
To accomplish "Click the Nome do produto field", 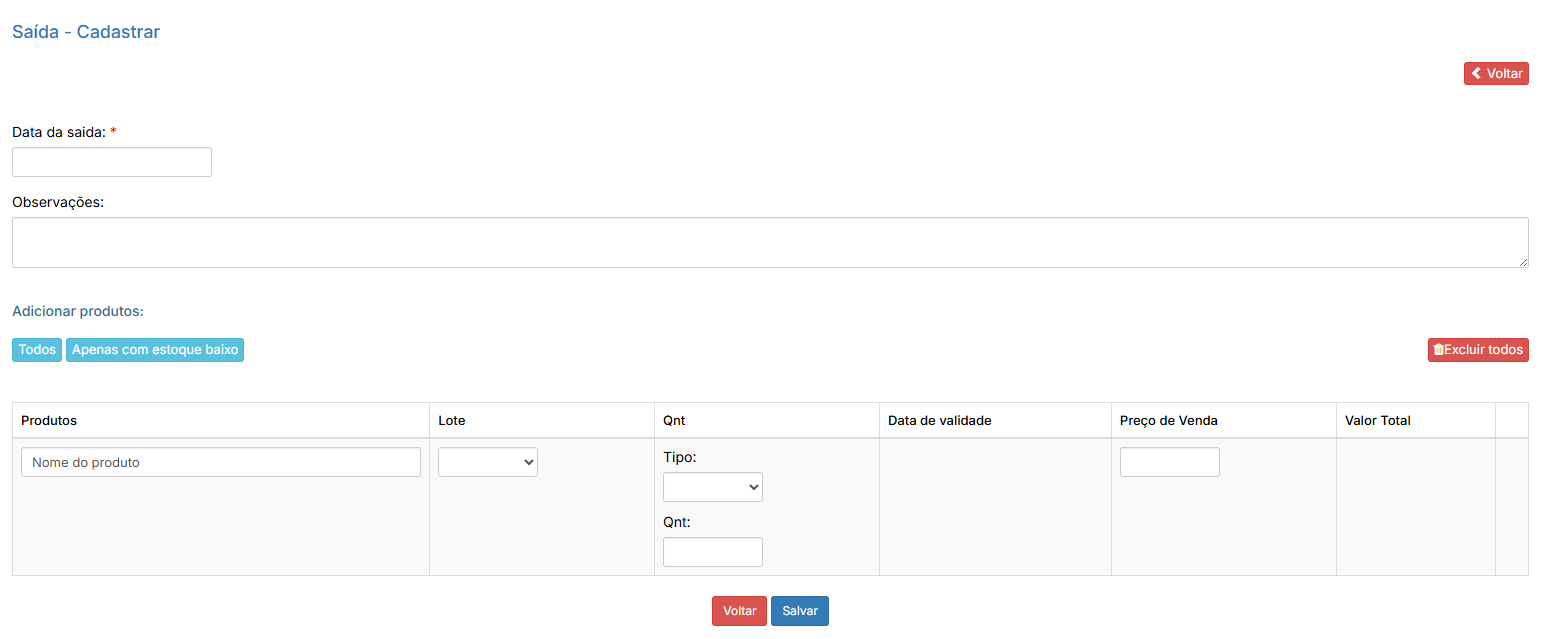I will (x=221, y=462).
